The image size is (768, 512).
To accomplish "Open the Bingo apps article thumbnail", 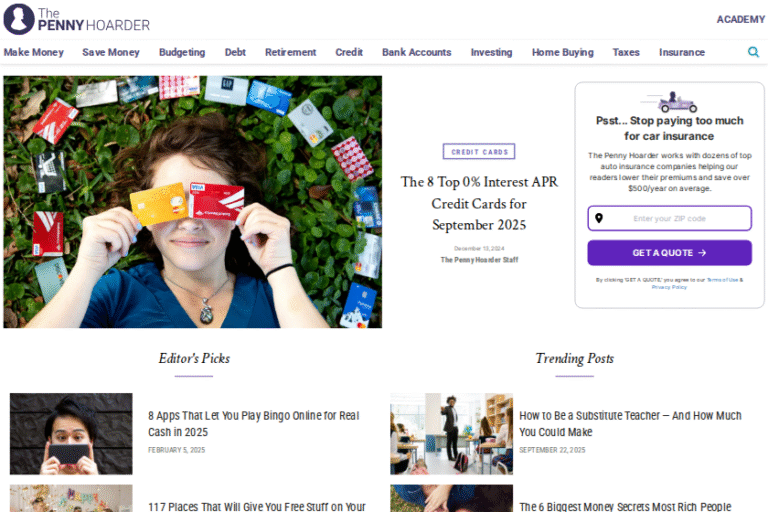I will click(x=71, y=433).
